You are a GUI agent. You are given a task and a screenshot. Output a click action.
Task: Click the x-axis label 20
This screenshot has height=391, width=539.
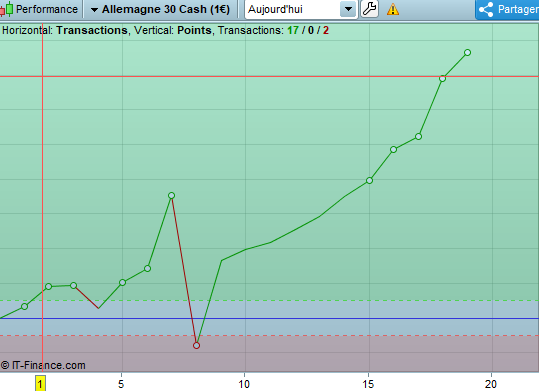coord(491,384)
